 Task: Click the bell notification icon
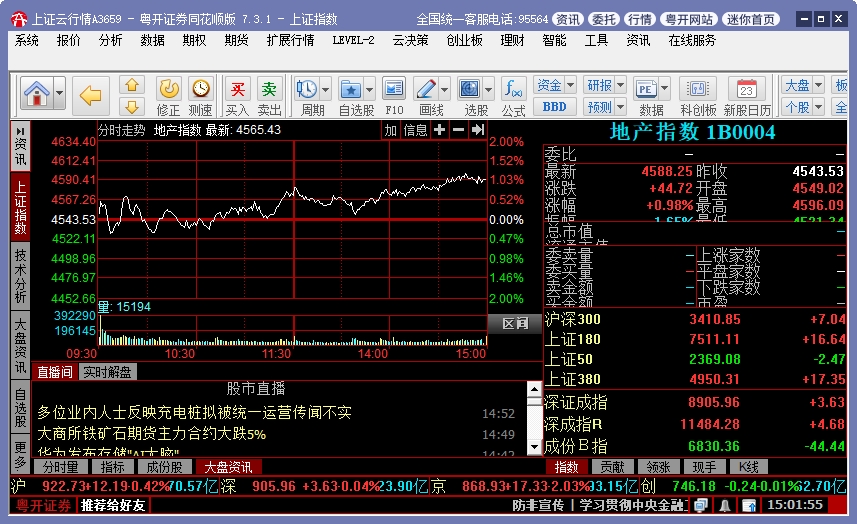725,506
